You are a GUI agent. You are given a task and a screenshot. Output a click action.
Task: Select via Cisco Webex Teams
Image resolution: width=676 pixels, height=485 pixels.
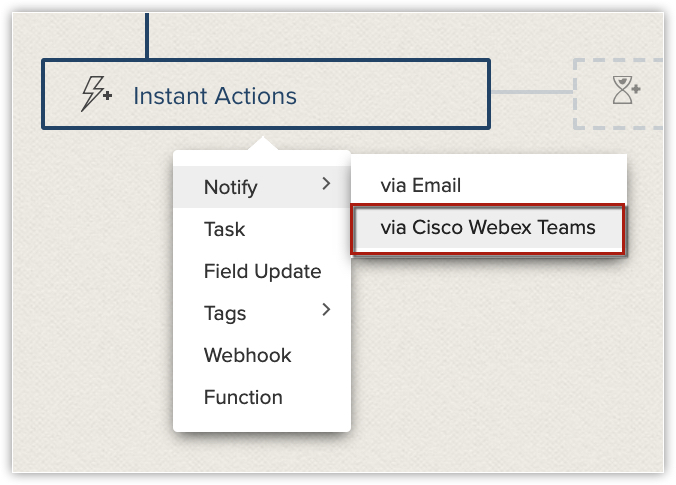[x=488, y=227]
